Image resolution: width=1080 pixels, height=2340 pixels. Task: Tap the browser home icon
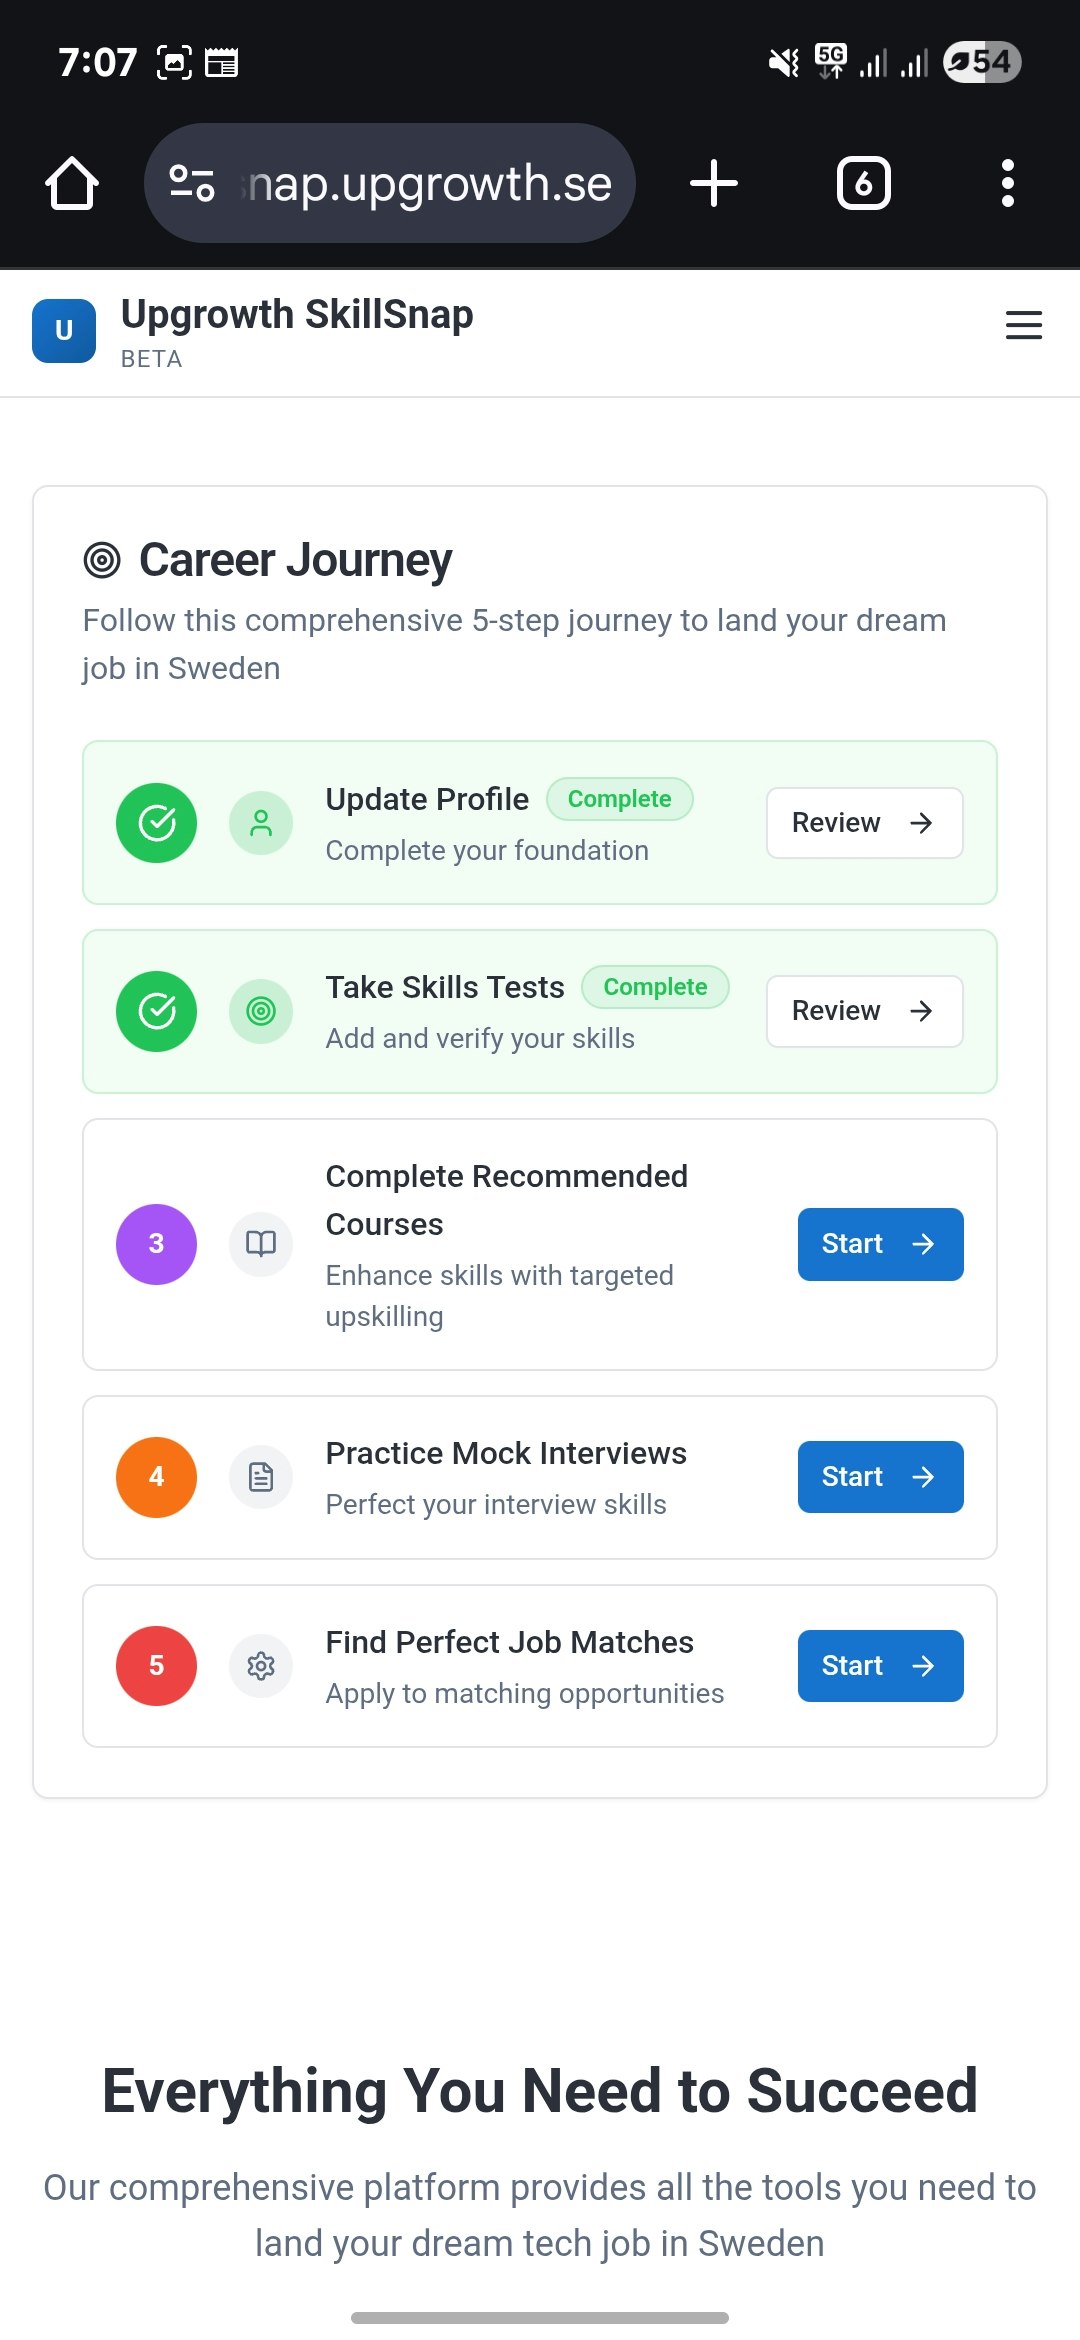pos(72,183)
